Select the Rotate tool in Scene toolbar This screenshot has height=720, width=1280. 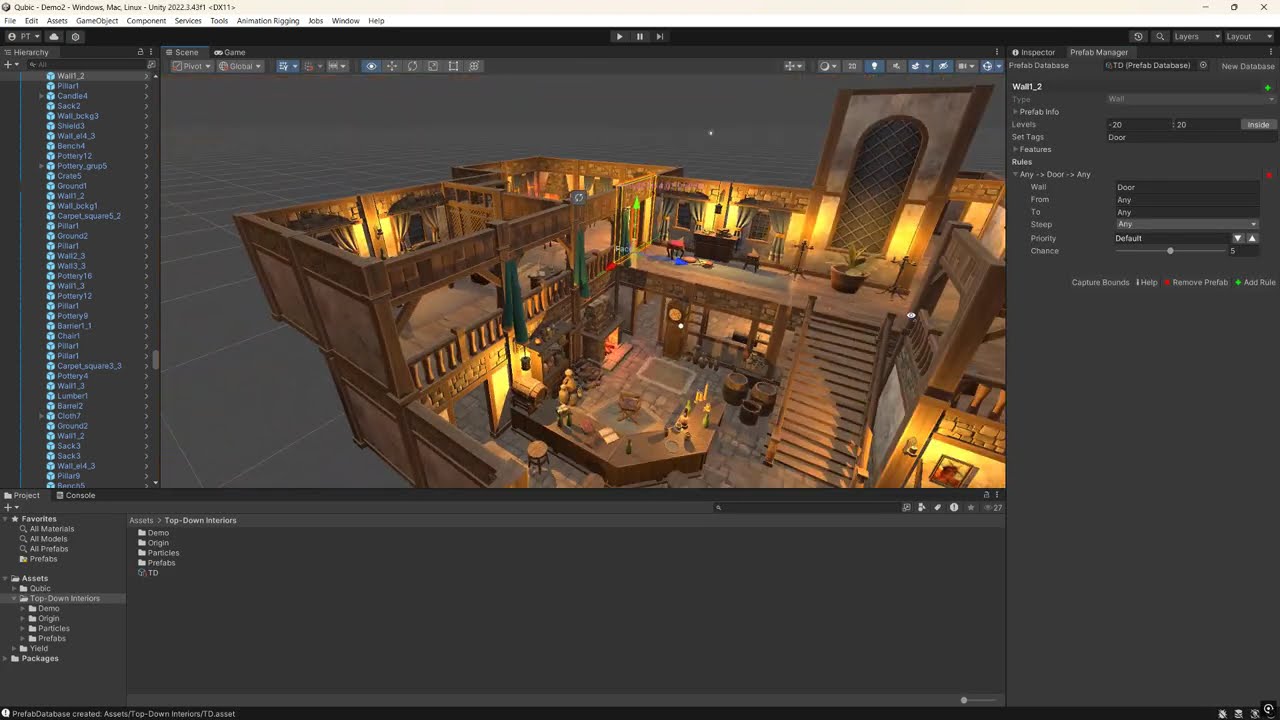[x=412, y=66]
